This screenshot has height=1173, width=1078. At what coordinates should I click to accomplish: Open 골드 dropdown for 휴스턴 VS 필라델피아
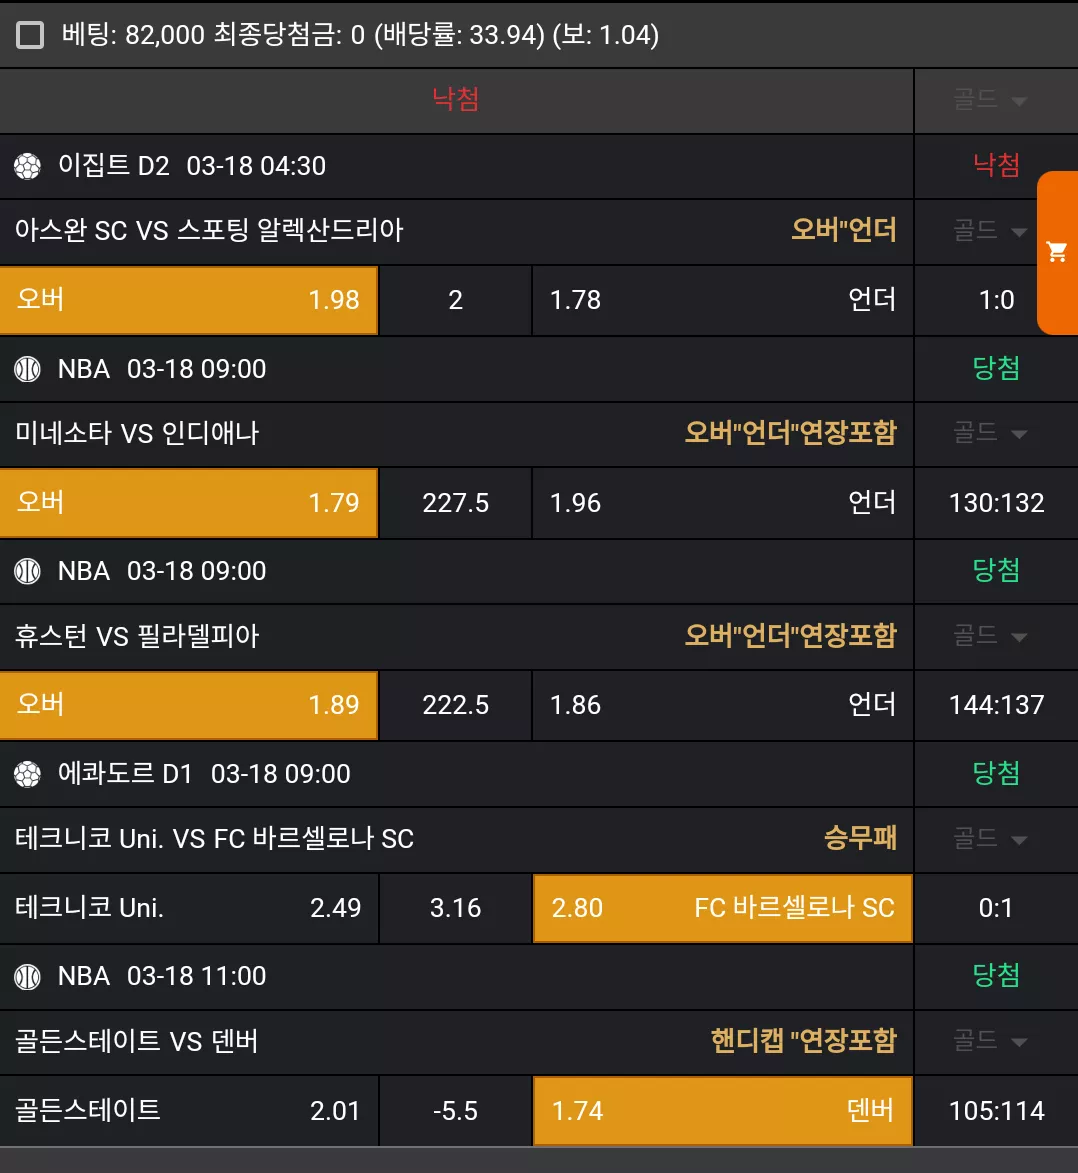pos(989,637)
